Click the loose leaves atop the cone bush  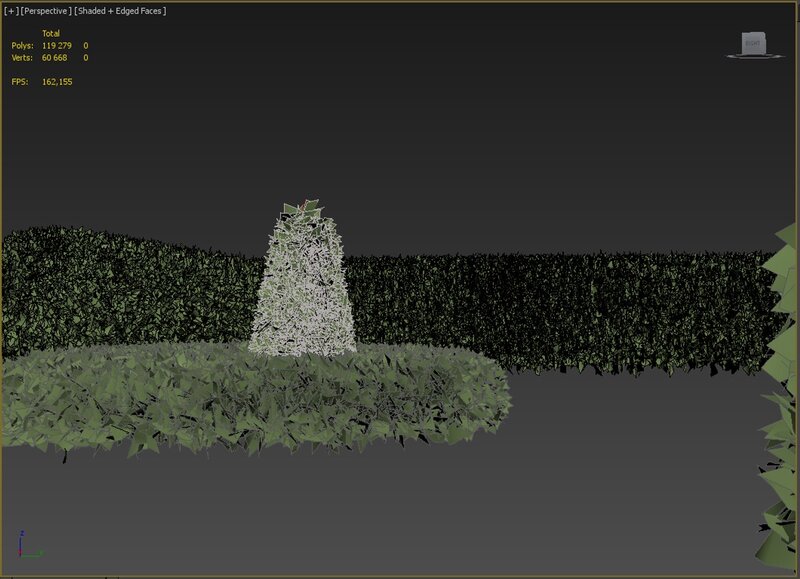[305, 210]
